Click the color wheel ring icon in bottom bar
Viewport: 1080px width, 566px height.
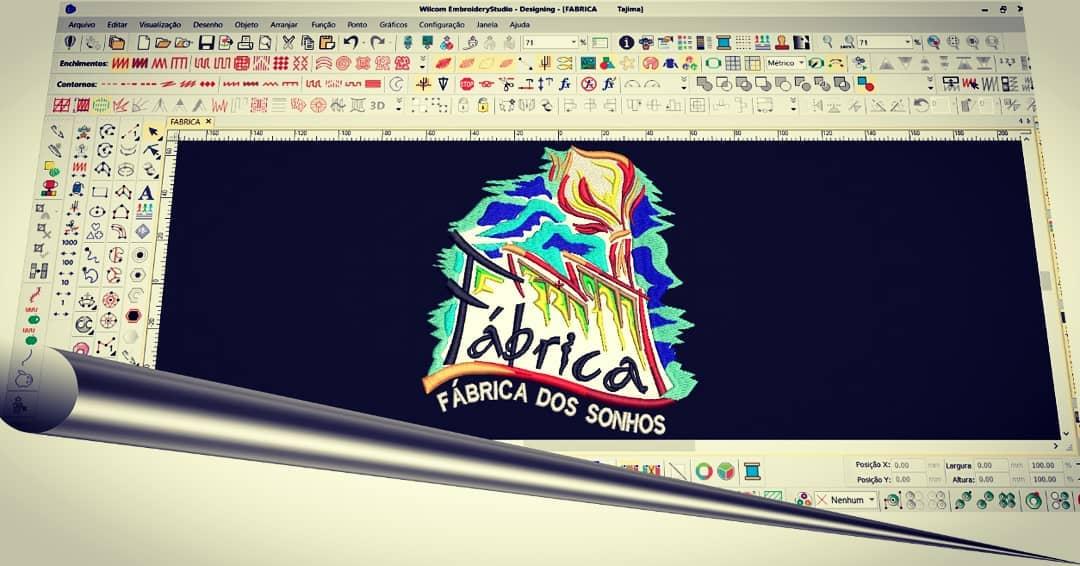(703, 472)
